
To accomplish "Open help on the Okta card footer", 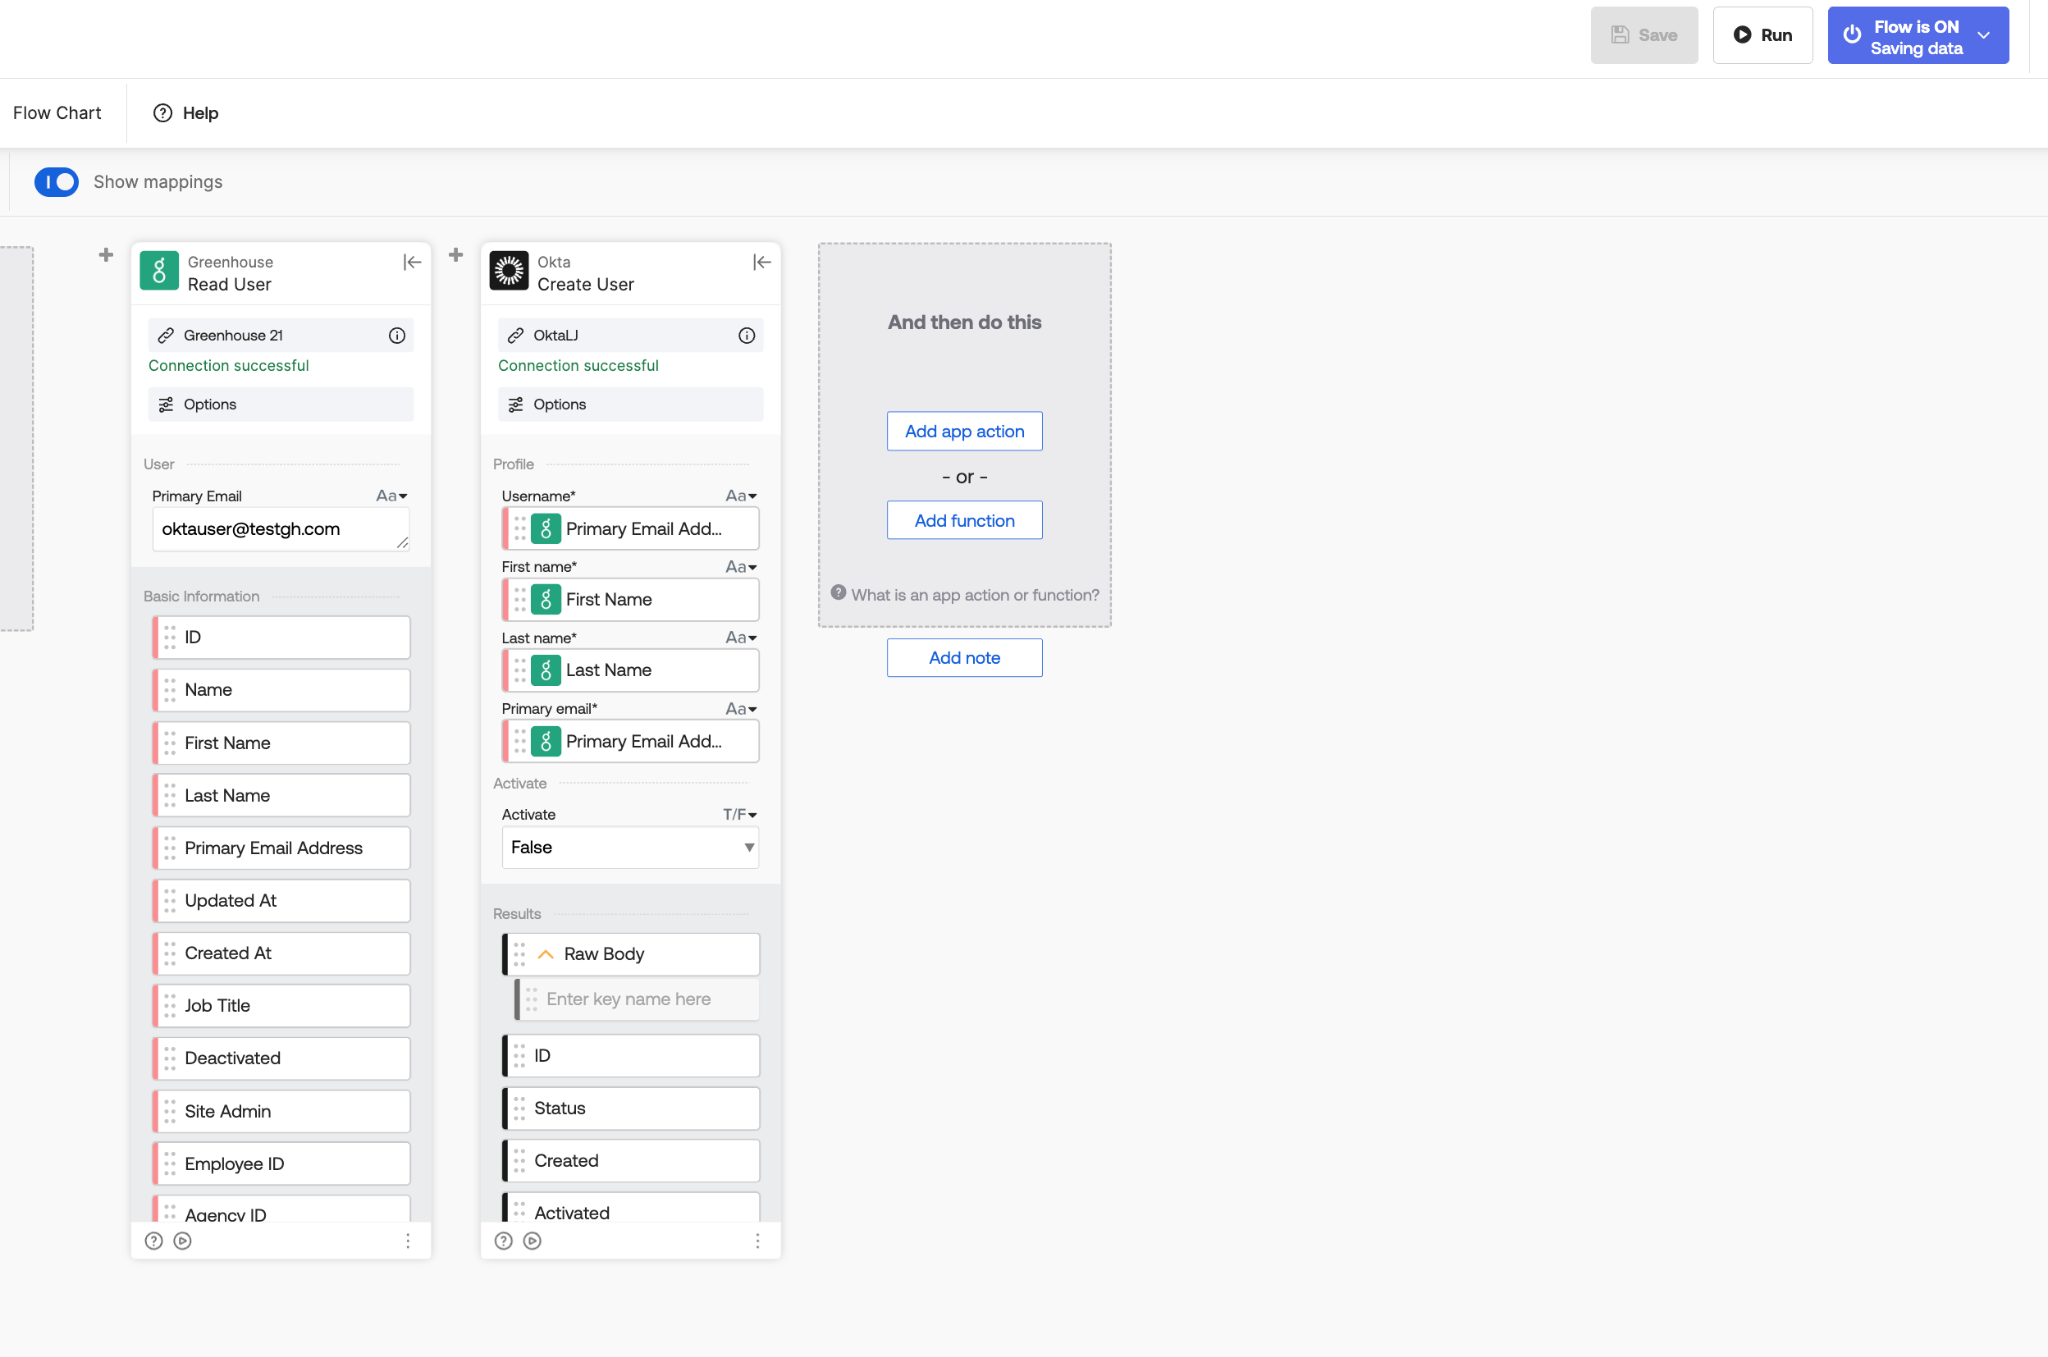I will pos(504,1241).
